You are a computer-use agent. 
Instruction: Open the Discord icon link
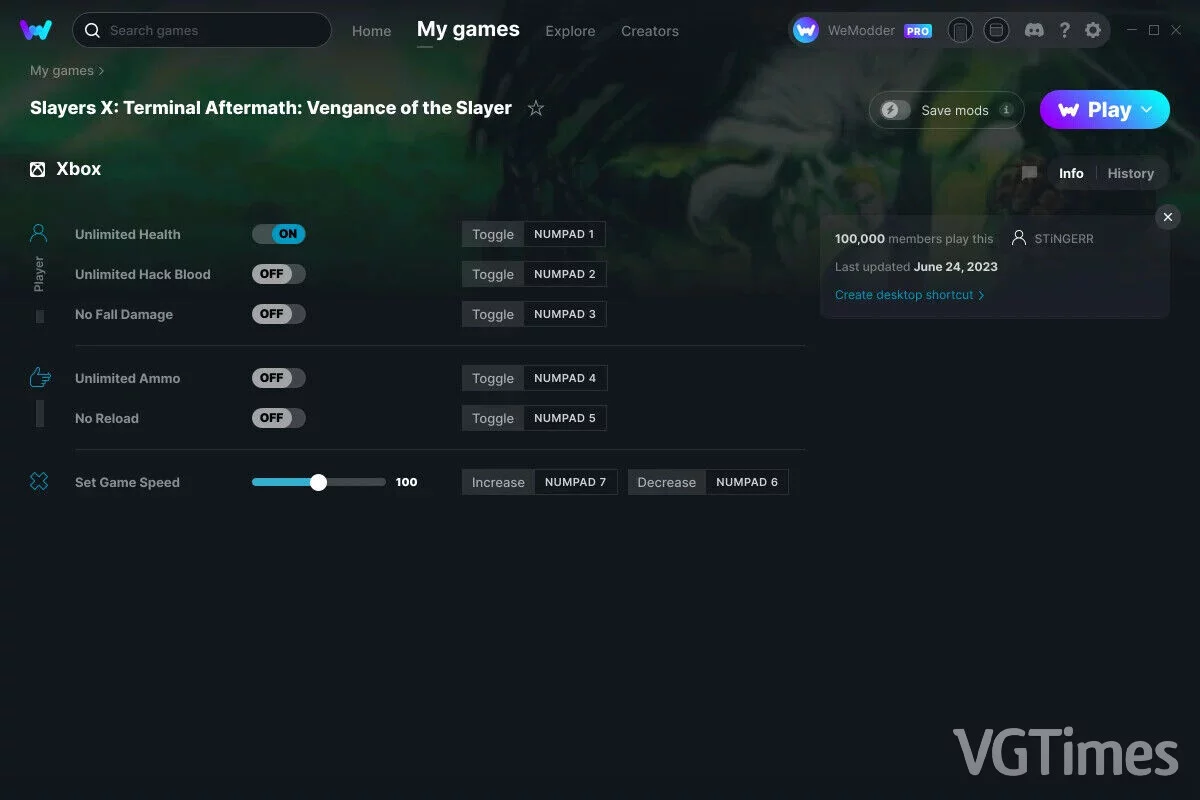coord(1034,31)
